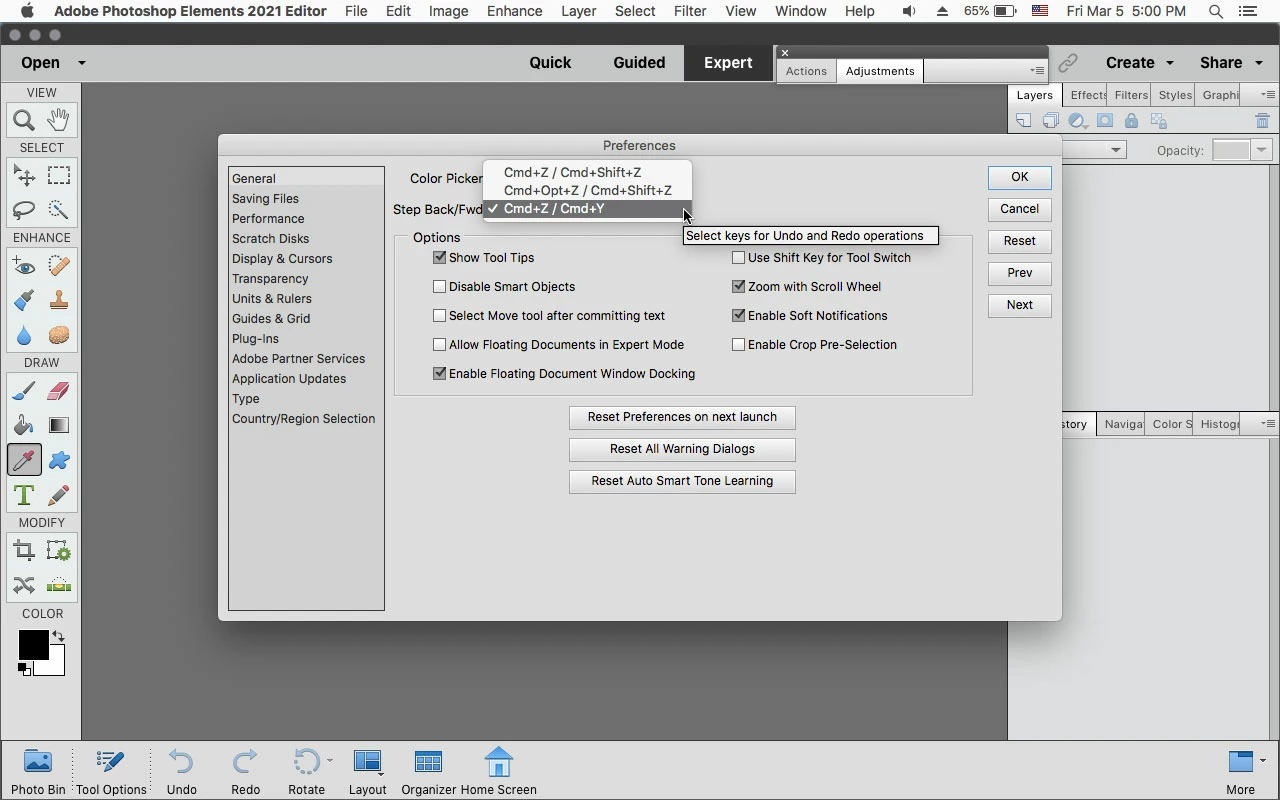Toggle Enable Floating Document Window Docking
The image size is (1280, 800).
[439, 373]
